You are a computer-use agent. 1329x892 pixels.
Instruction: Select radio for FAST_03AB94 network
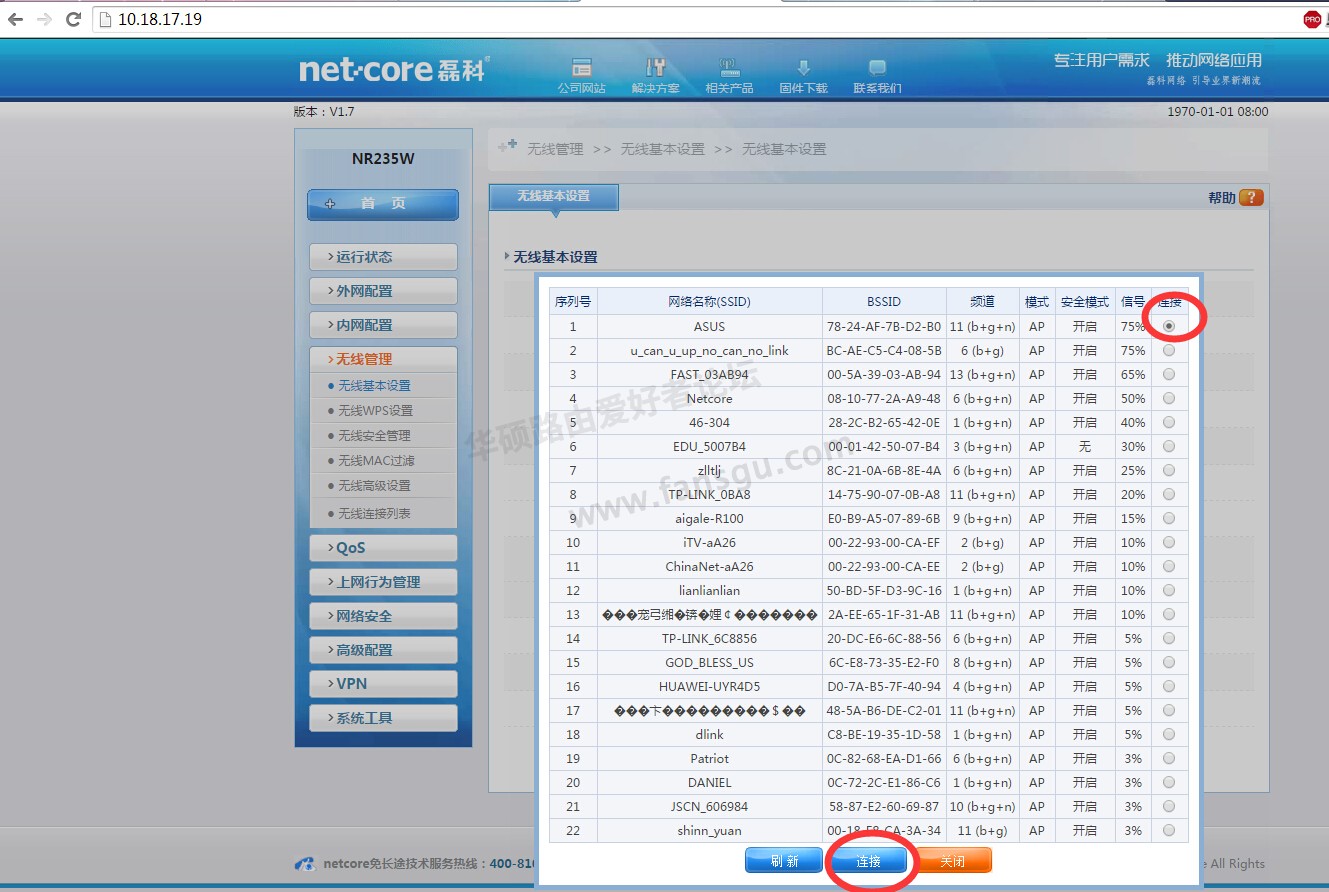1169,374
